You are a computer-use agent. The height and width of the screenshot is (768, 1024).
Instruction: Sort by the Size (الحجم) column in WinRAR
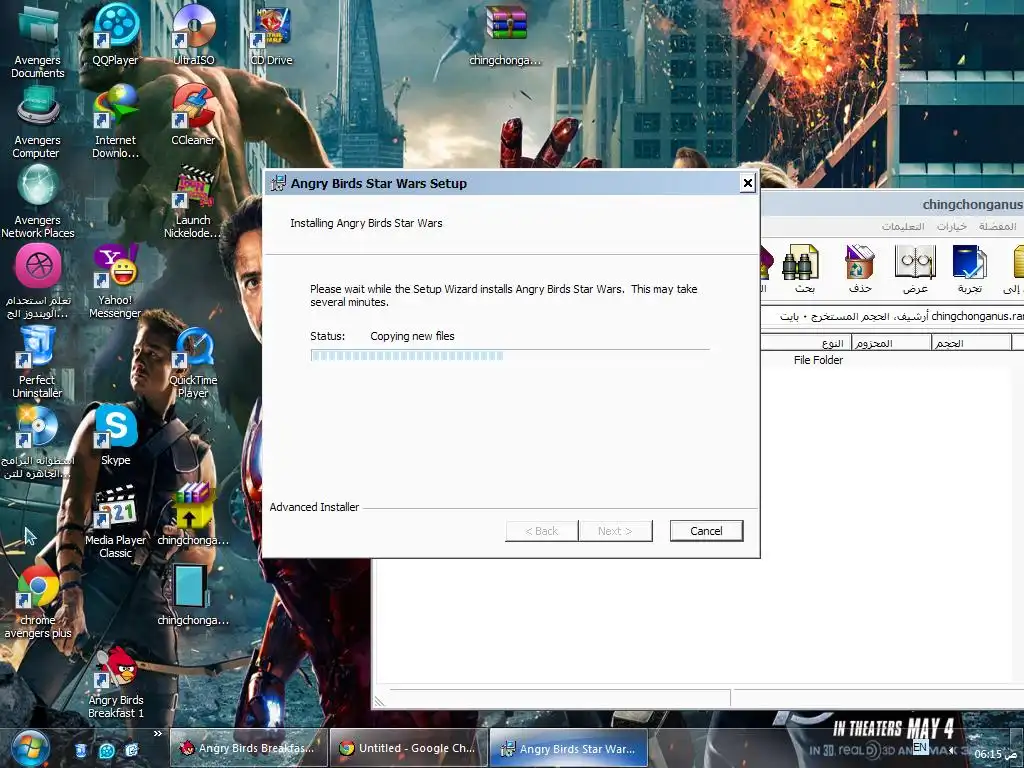(x=971, y=343)
